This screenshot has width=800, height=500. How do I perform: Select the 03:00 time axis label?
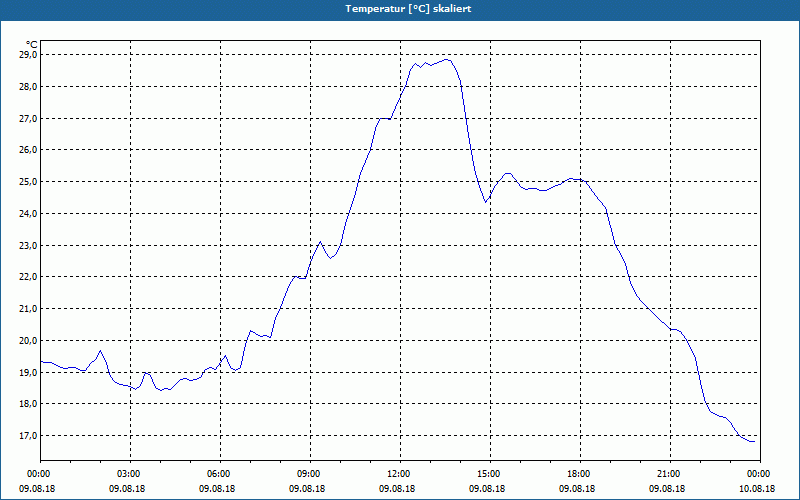(x=128, y=474)
